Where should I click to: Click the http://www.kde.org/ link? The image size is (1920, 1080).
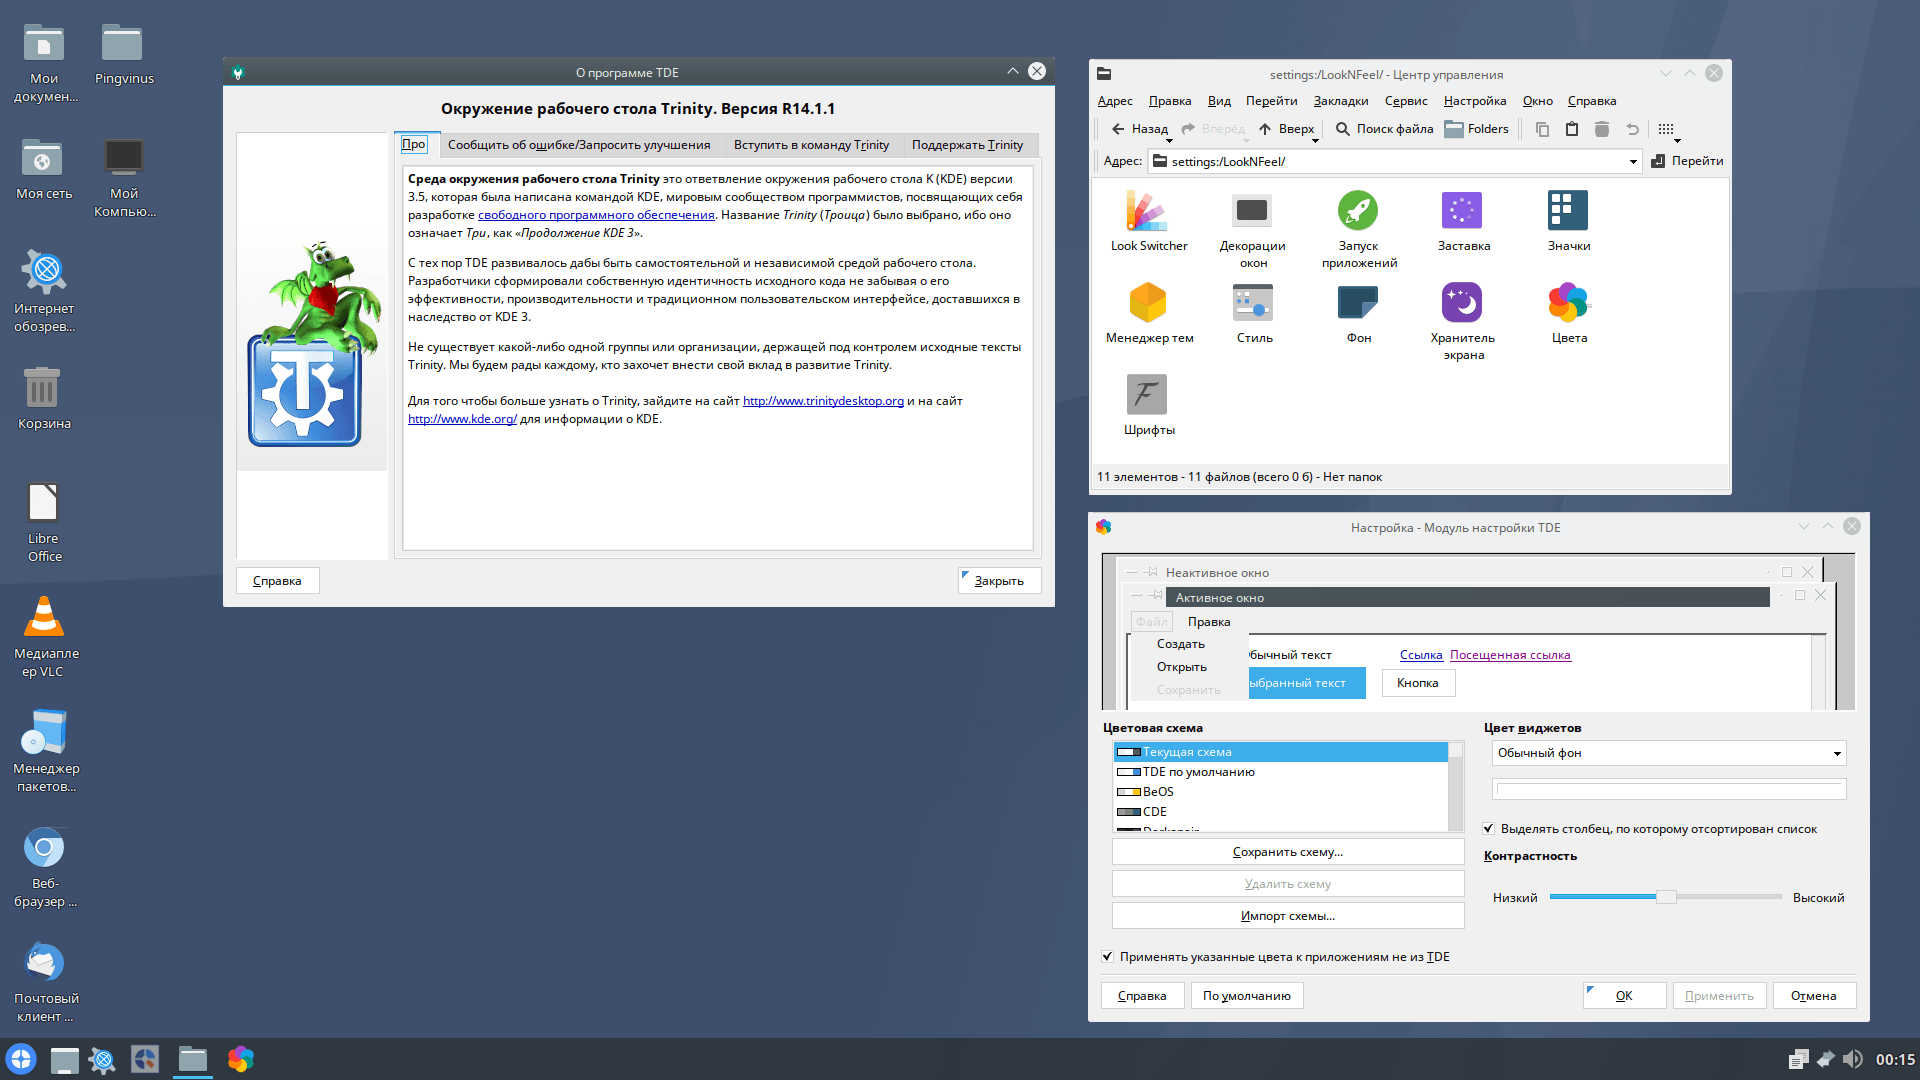[x=462, y=419]
